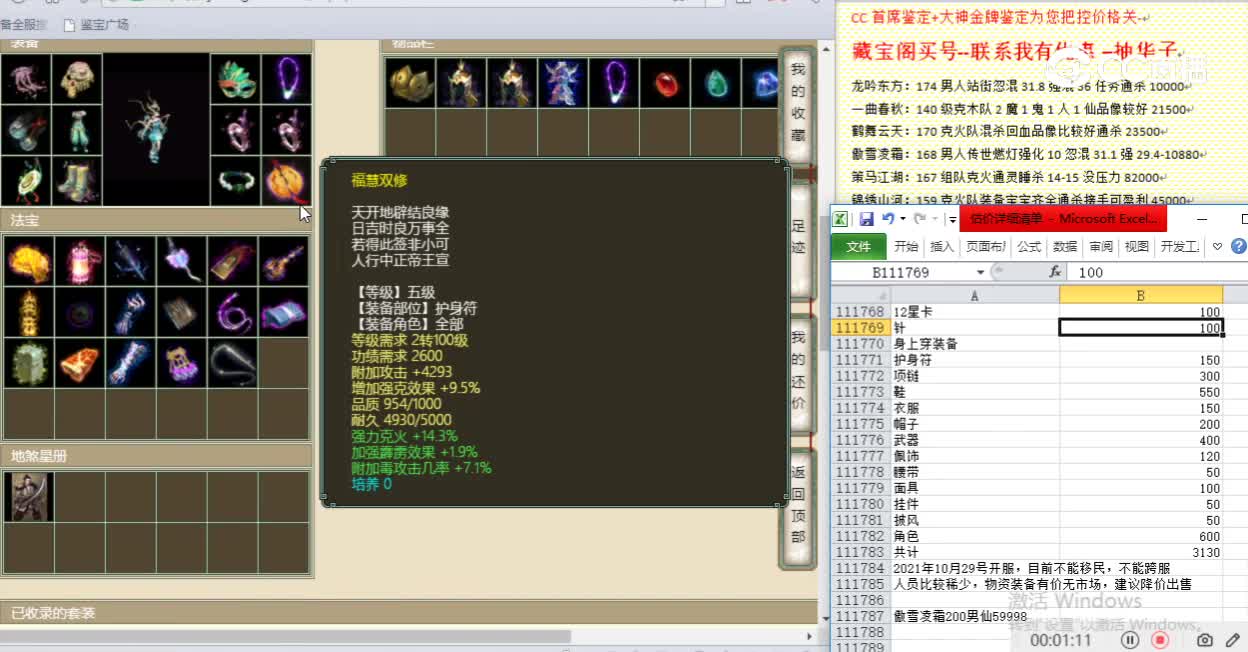Image resolution: width=1248 pixels, height=652 pixels.
Task: Select cell containing 护身符
Action: point(975,360)
